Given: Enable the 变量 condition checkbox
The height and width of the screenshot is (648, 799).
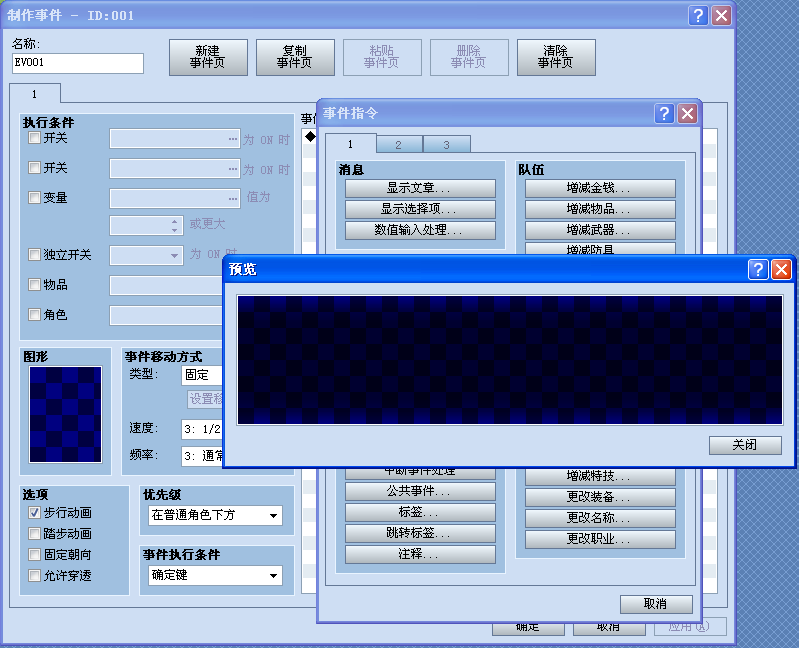Looking at the screenshot, I should coord(34,197).
